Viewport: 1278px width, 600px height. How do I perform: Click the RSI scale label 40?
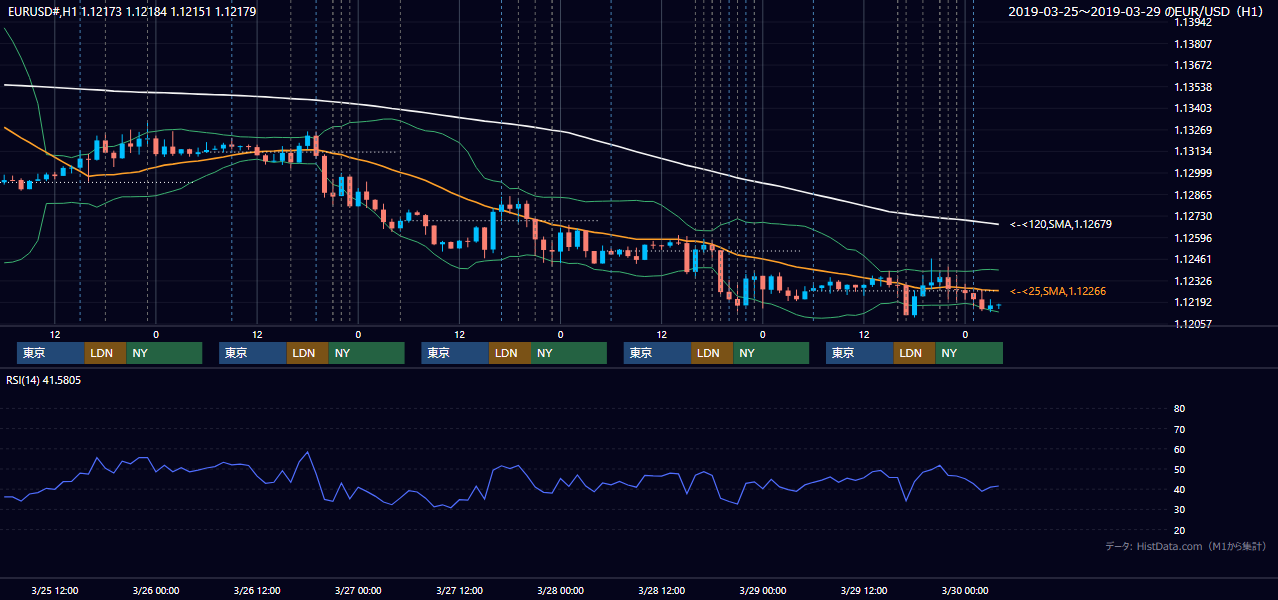[1179, 490]
